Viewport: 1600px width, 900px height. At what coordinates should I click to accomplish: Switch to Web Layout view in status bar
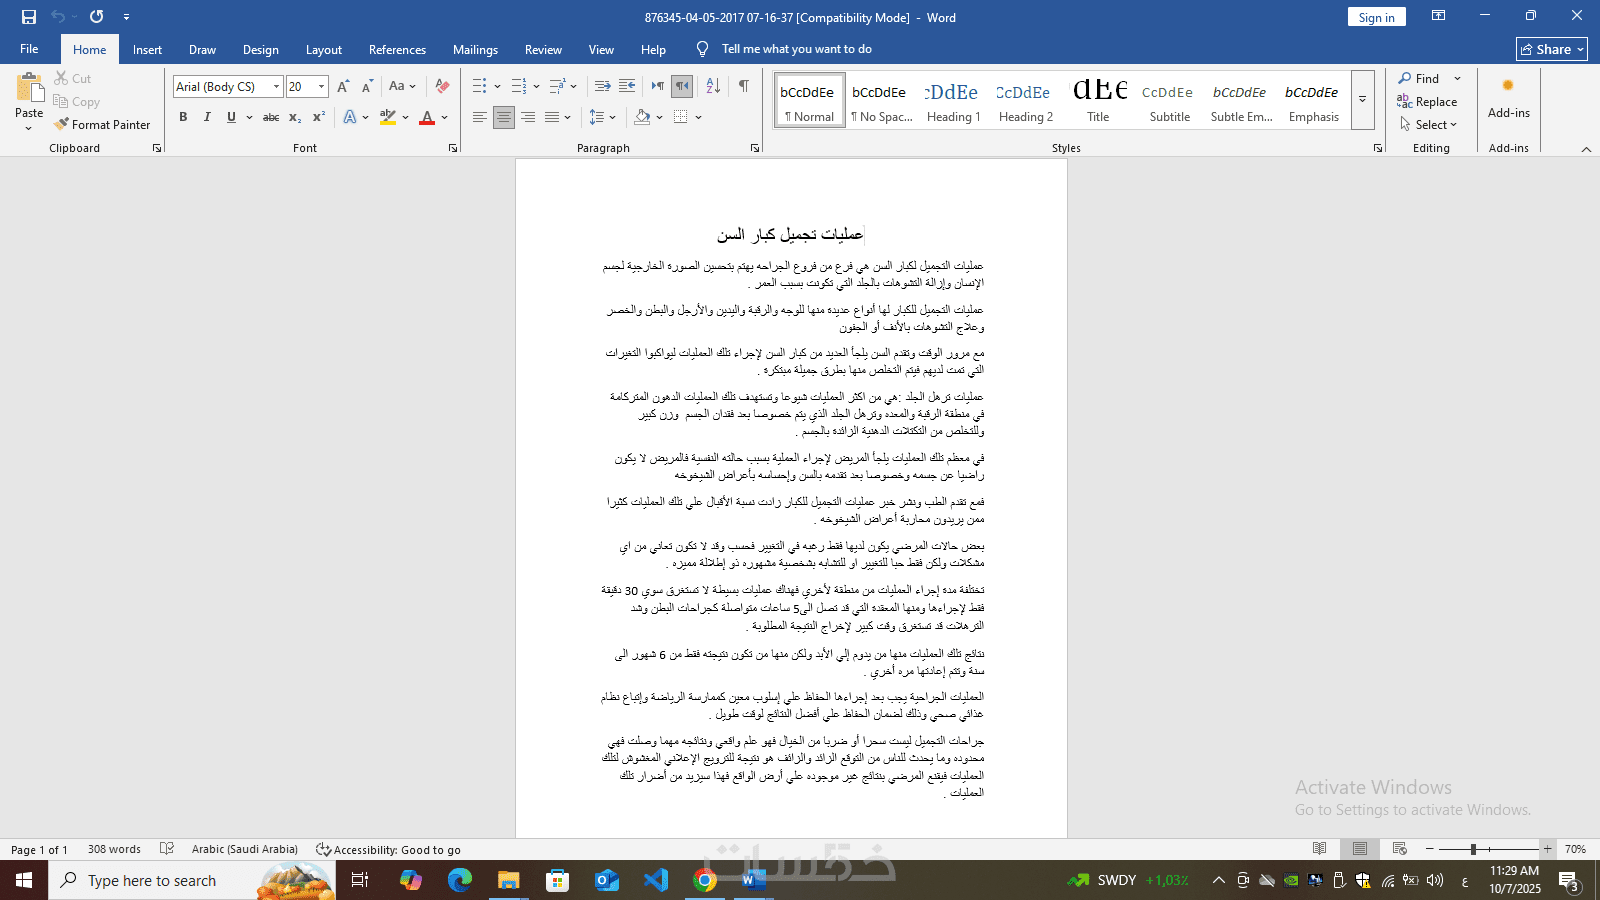click(x=1400, y=849)
